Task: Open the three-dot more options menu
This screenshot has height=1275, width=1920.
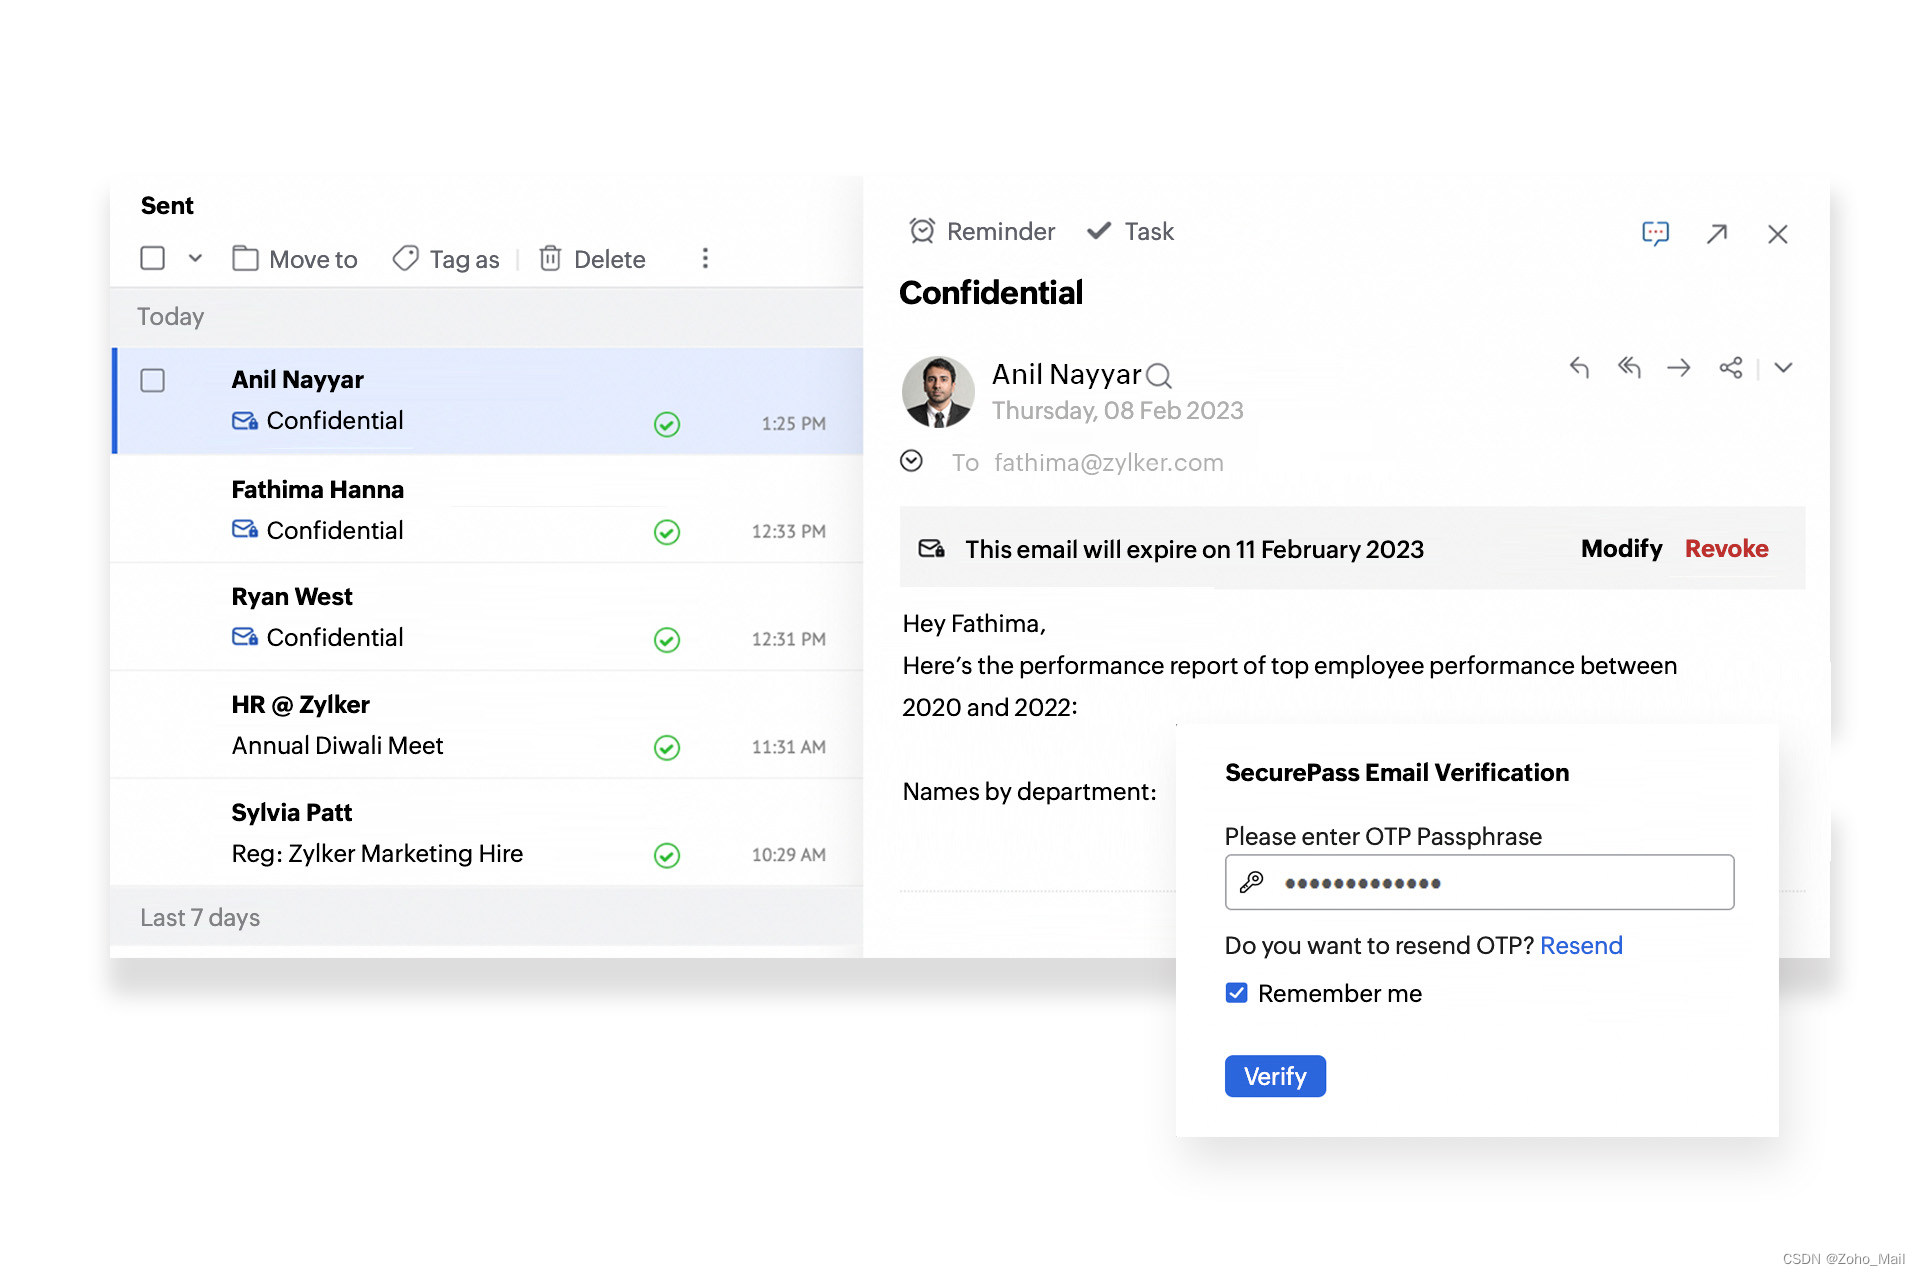Action: point(705,259)
